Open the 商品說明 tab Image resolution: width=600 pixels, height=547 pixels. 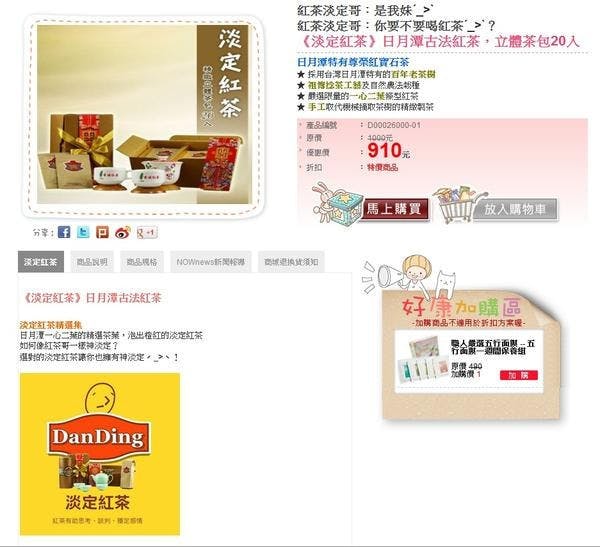pyautogui.click(x=92, y=262)
